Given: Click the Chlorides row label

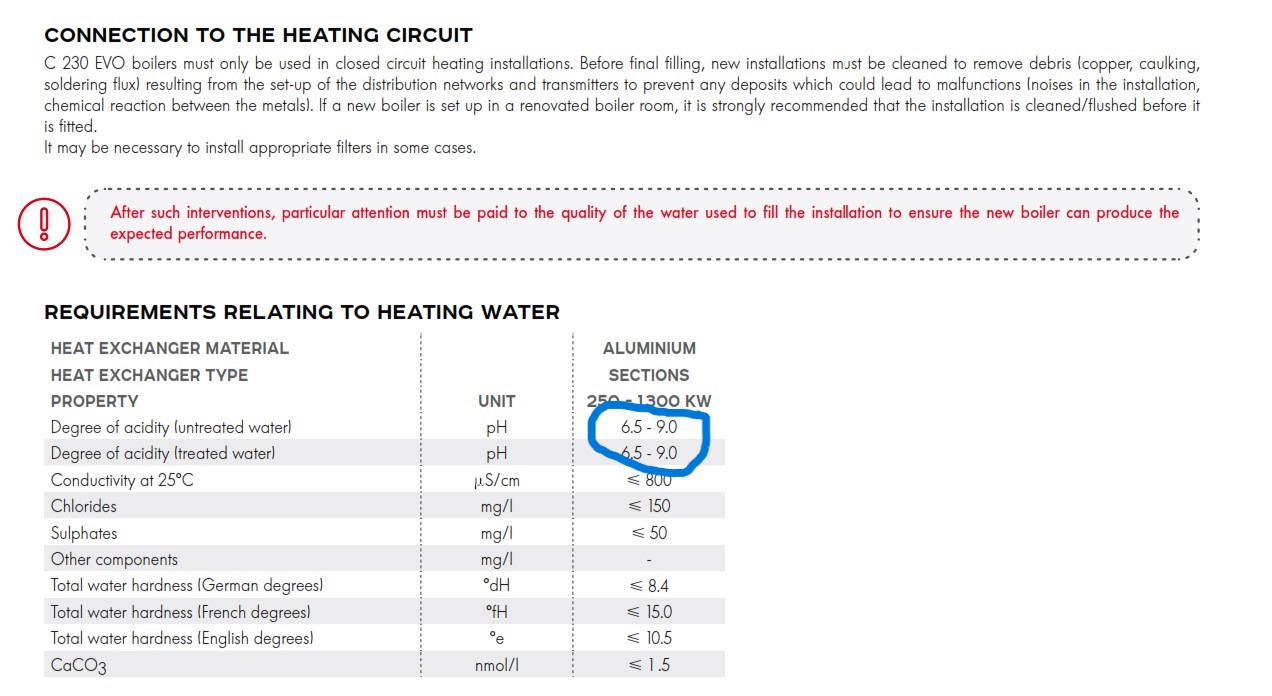Looking at the screenshot, I should pyautogui.click(x=84, y=506).
